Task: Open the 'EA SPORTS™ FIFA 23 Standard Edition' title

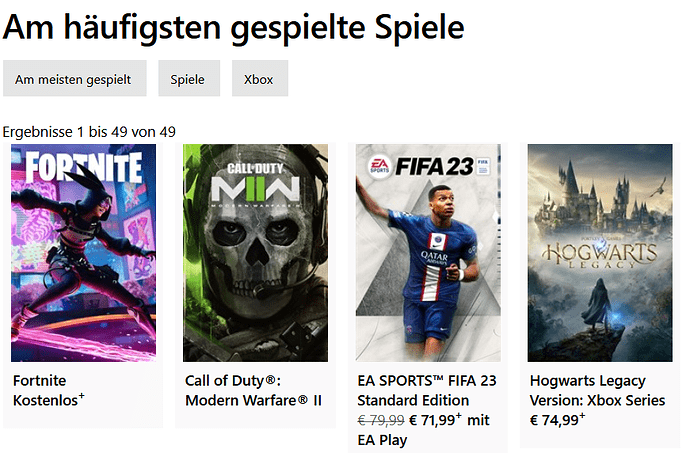Action: pos(426,390)
